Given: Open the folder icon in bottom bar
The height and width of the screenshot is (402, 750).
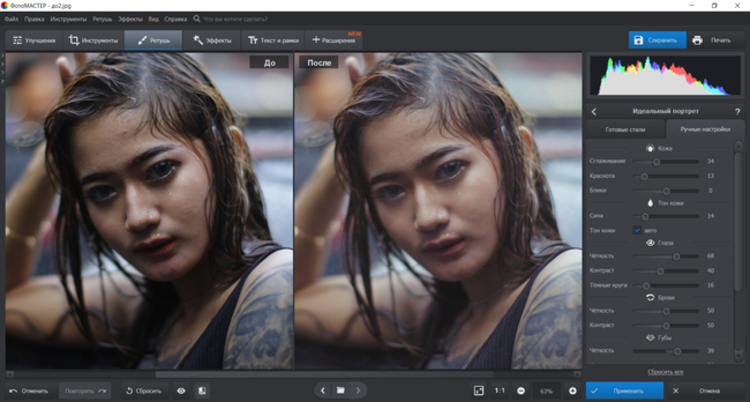Looking at the screenshot, I should (x=340, y=390).
